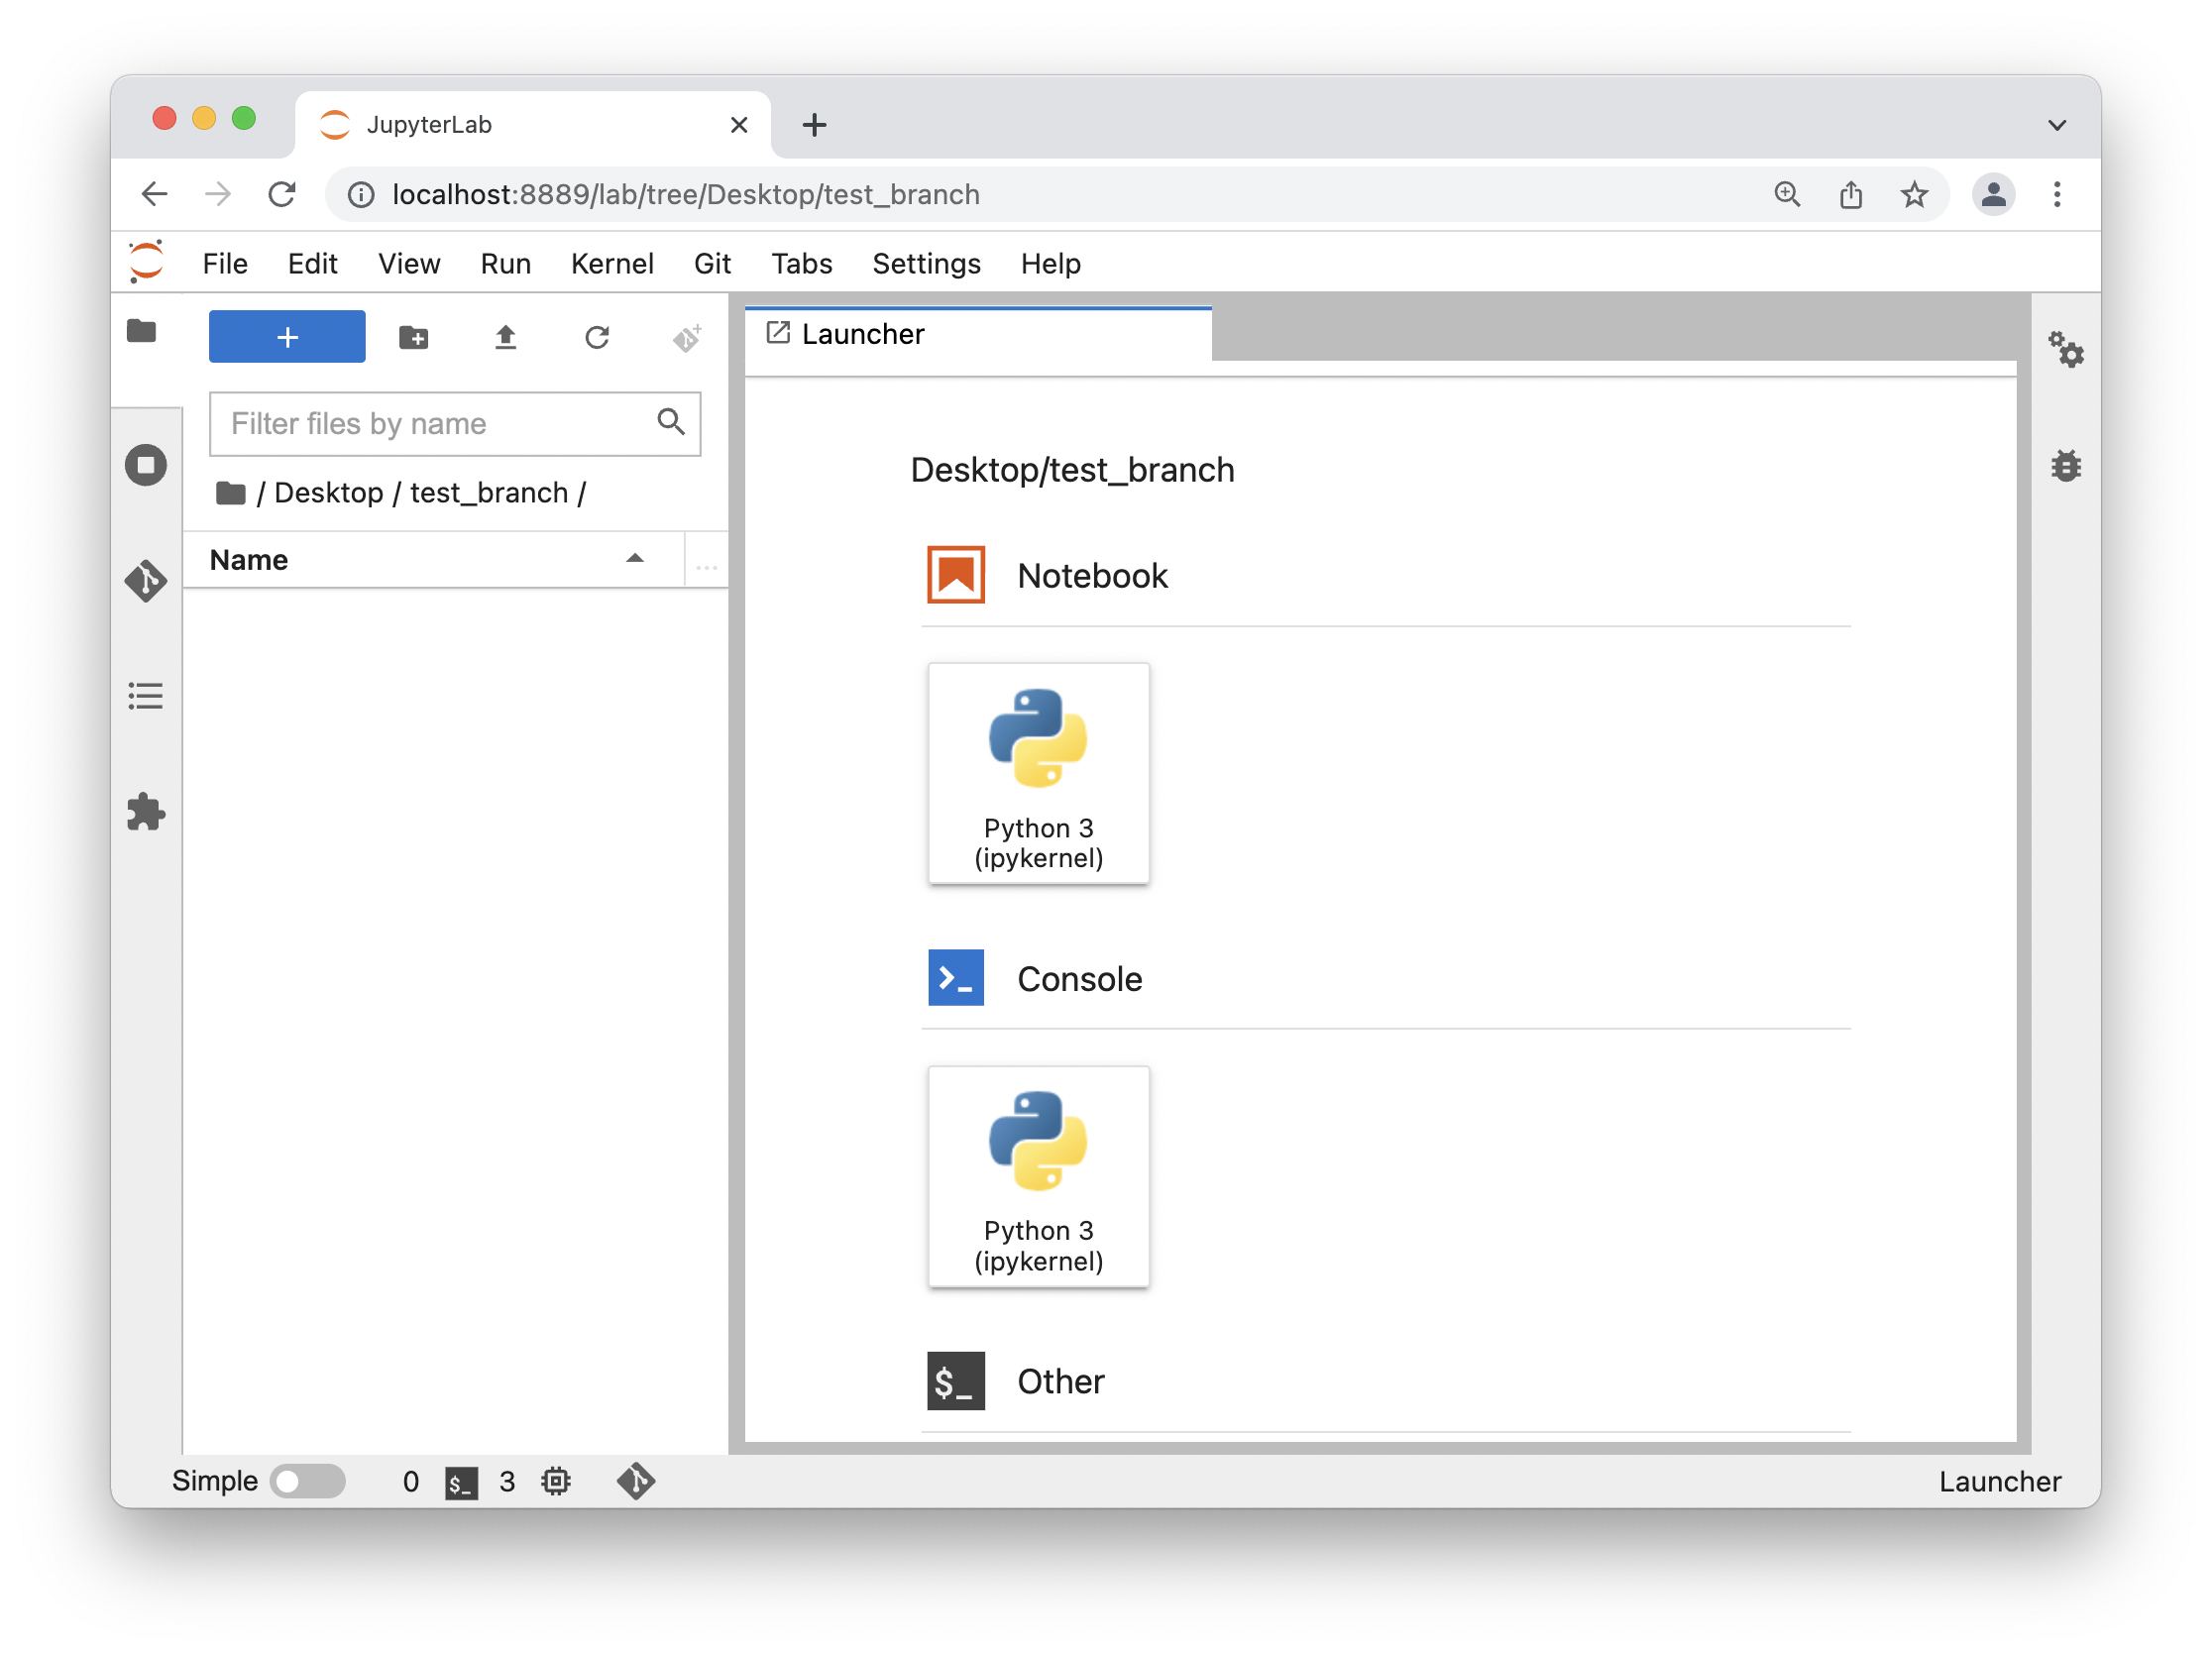Click the blue new launcher button
2212x1655 pixels.
[x=287, y=336]
